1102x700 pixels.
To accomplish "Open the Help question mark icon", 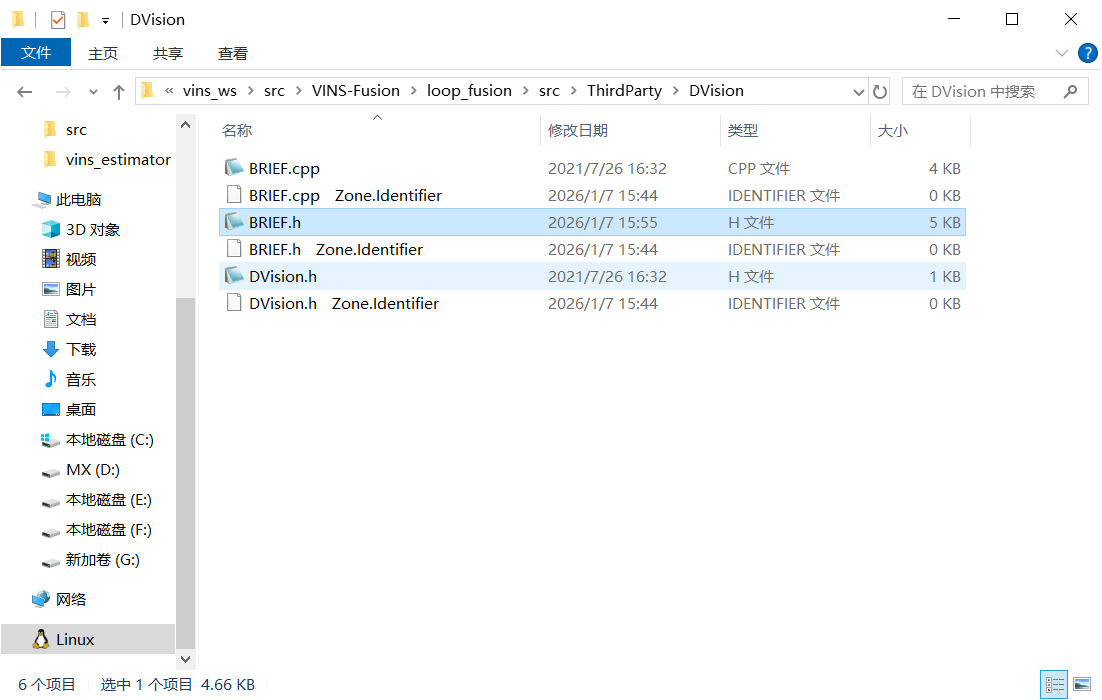I will (1086, 53).
